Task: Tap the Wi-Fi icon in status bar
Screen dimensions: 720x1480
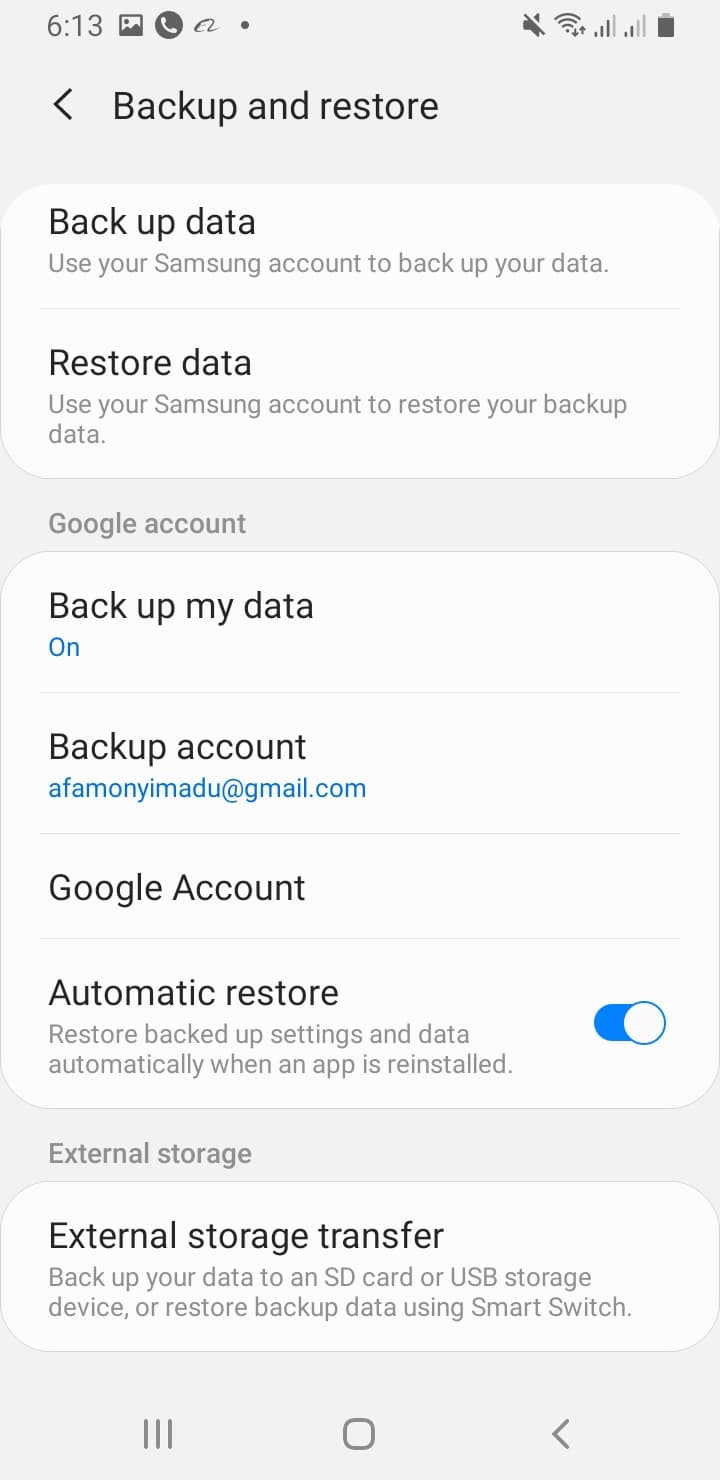Action: pyautogui.click(x=570, y=26)
